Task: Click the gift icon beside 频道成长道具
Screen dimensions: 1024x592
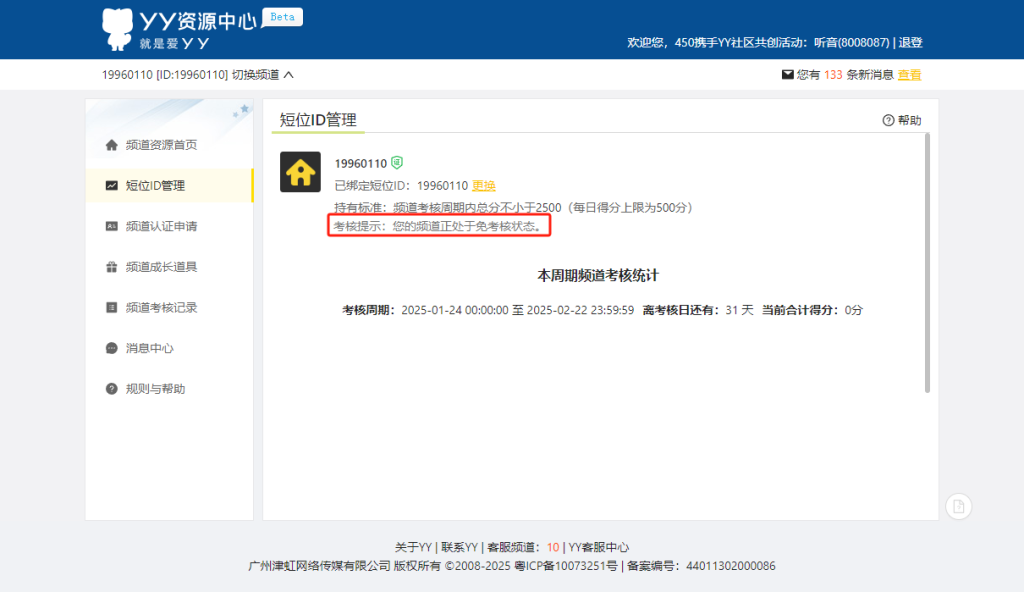Action: point(112,267)
